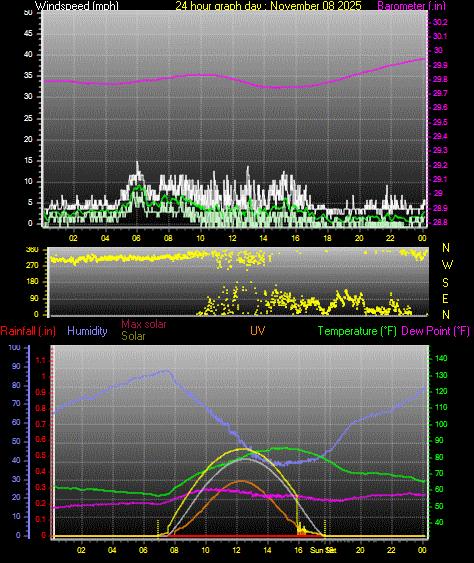Select the 140 temperature axis value
The height and width of the screenshot is (563, 474).
coord(441,358)
